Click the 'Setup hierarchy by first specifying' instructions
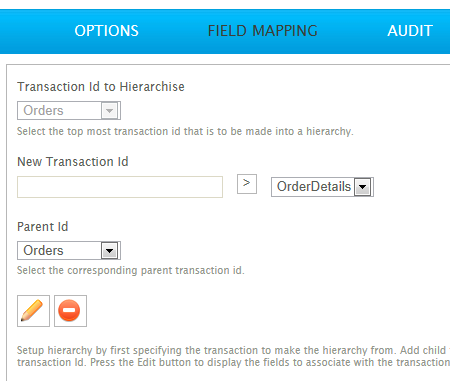 (233, 350)
